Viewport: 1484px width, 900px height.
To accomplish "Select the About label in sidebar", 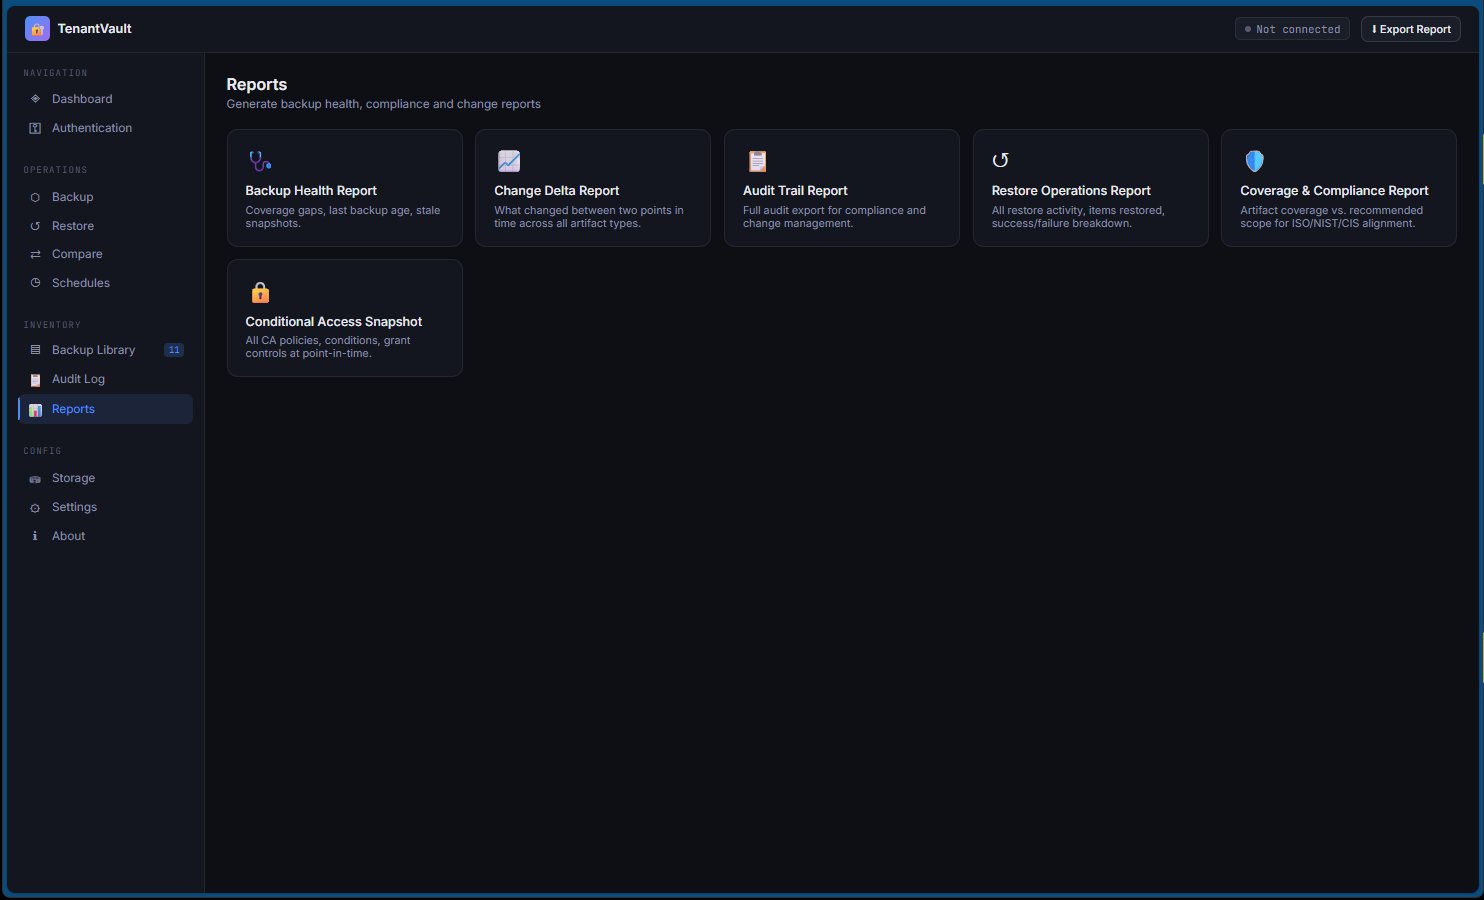I will click(68, 536).
